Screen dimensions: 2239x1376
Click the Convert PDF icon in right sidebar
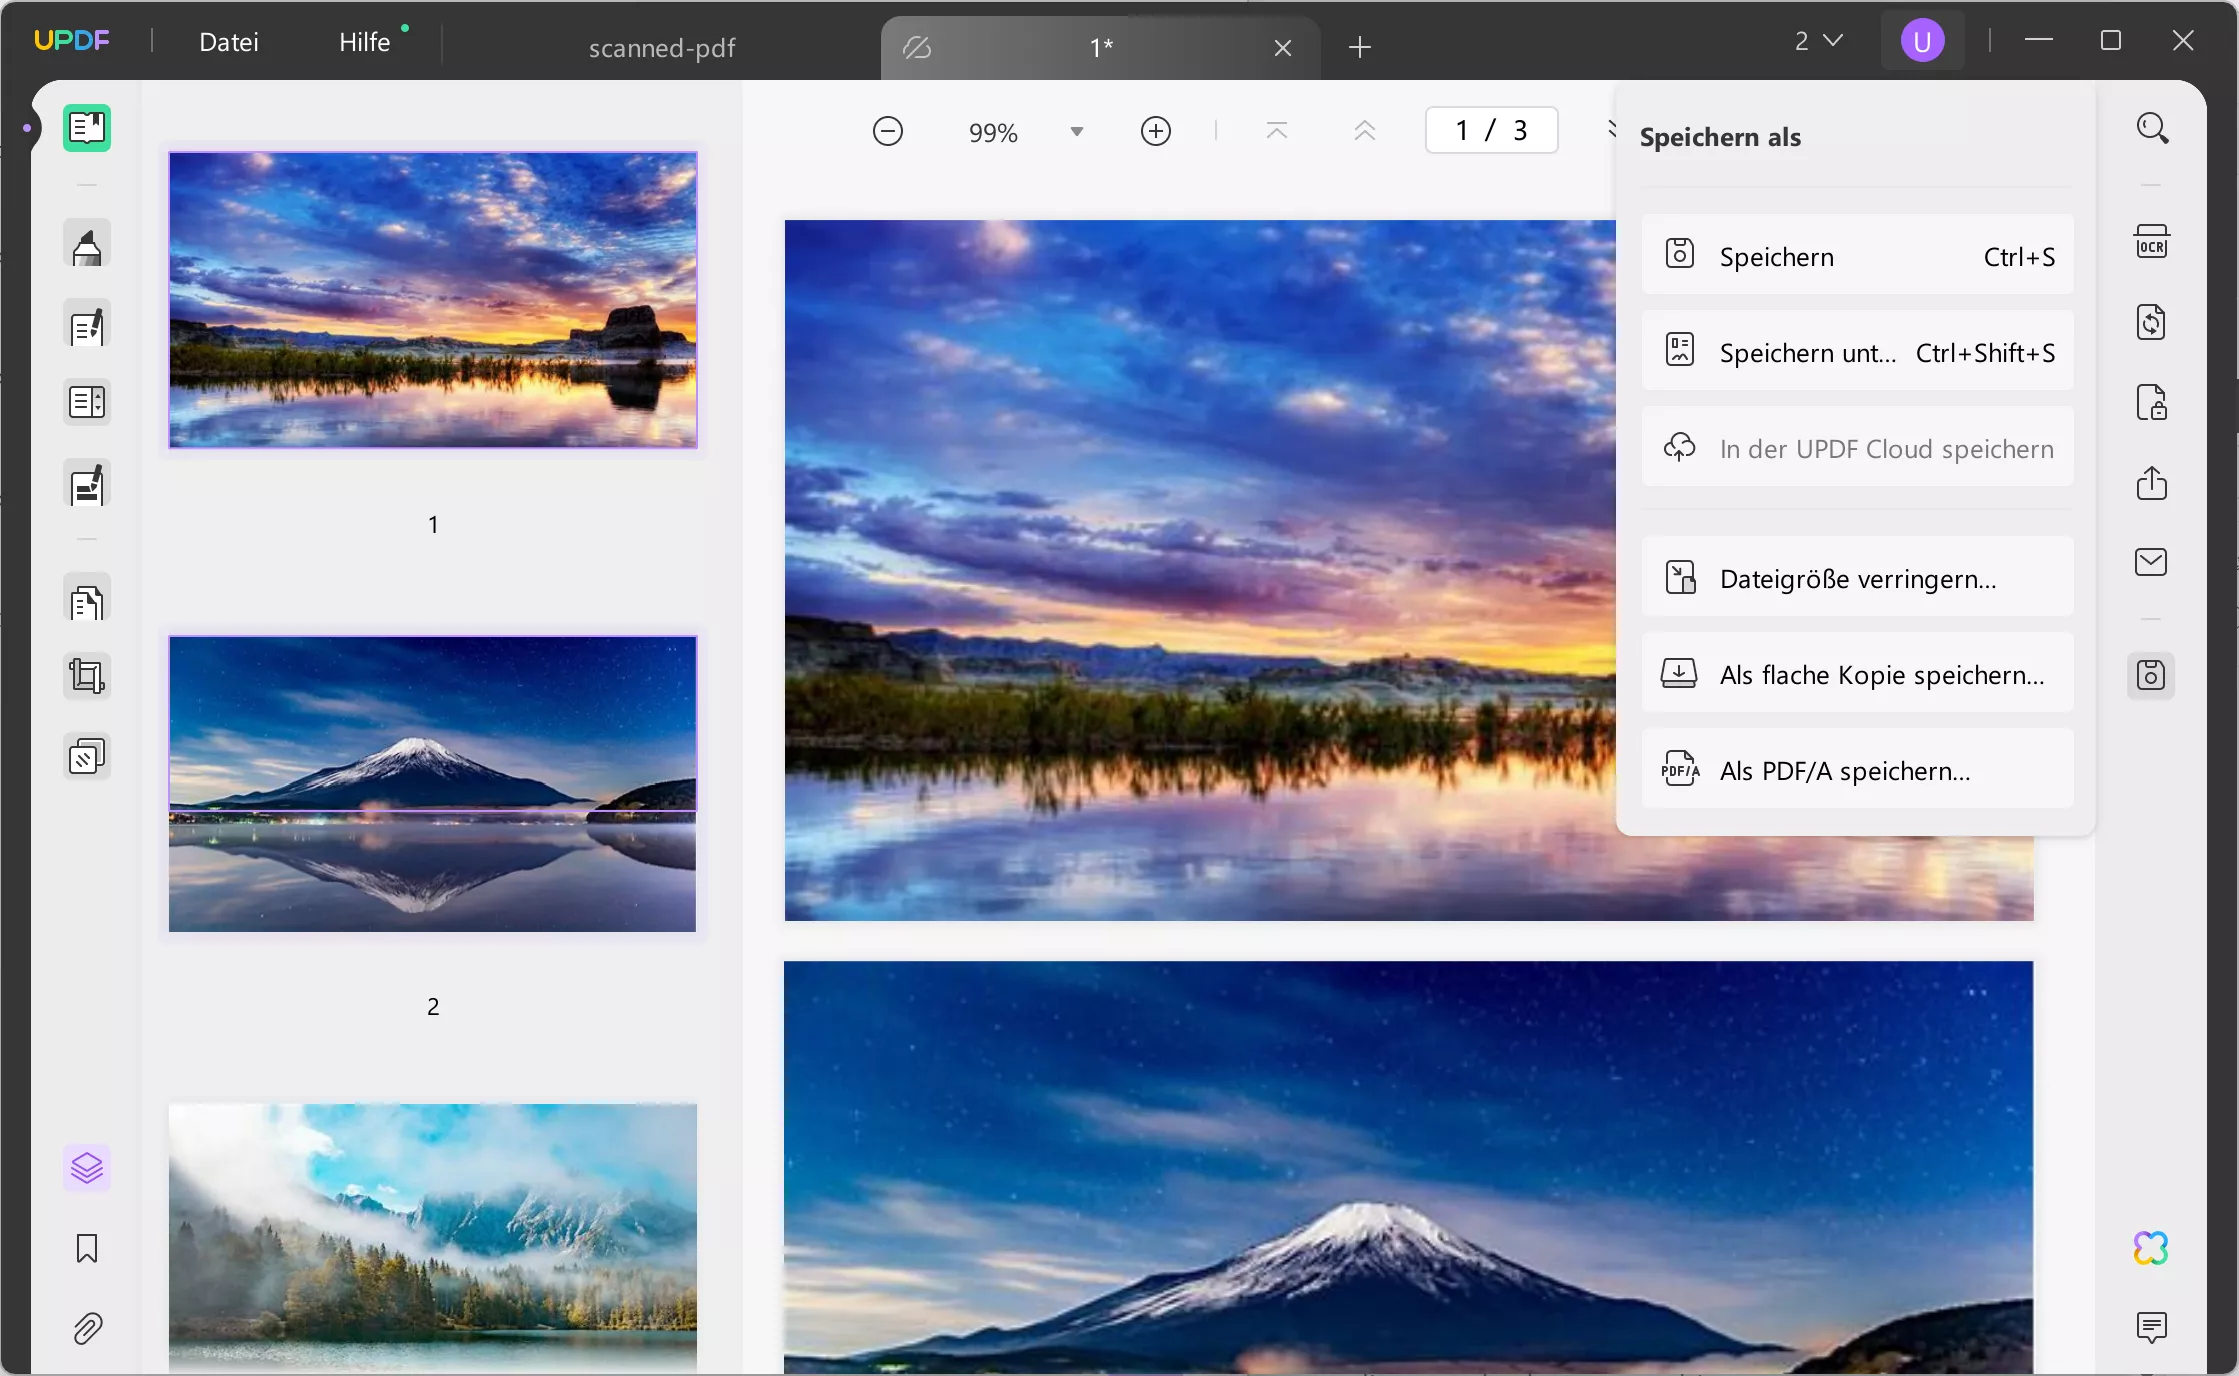(2151, 323)
